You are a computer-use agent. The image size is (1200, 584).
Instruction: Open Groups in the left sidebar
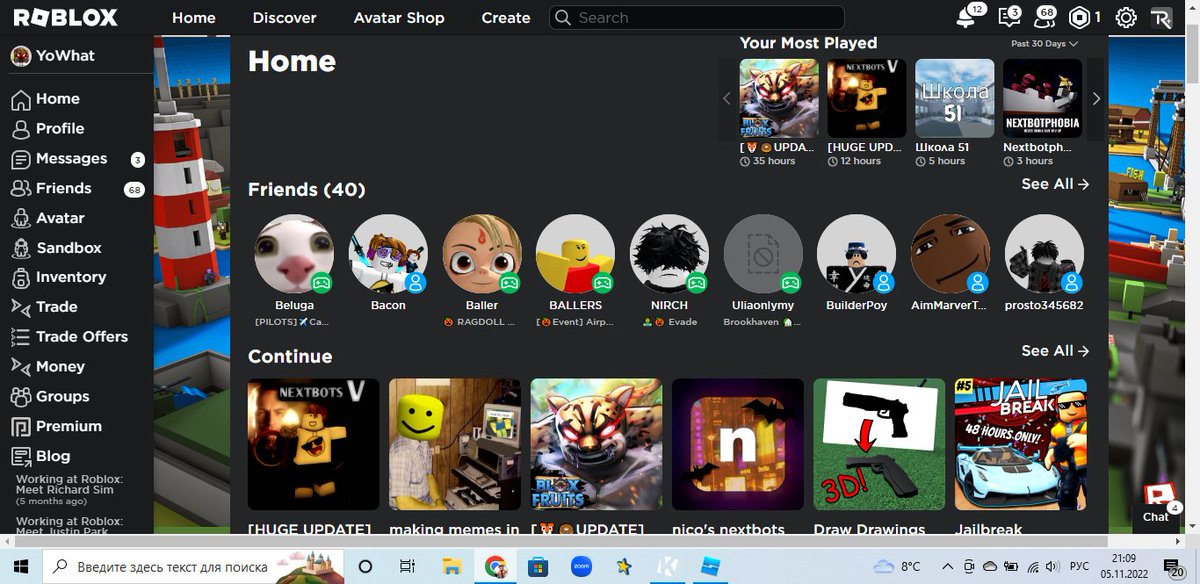(50, 396)
